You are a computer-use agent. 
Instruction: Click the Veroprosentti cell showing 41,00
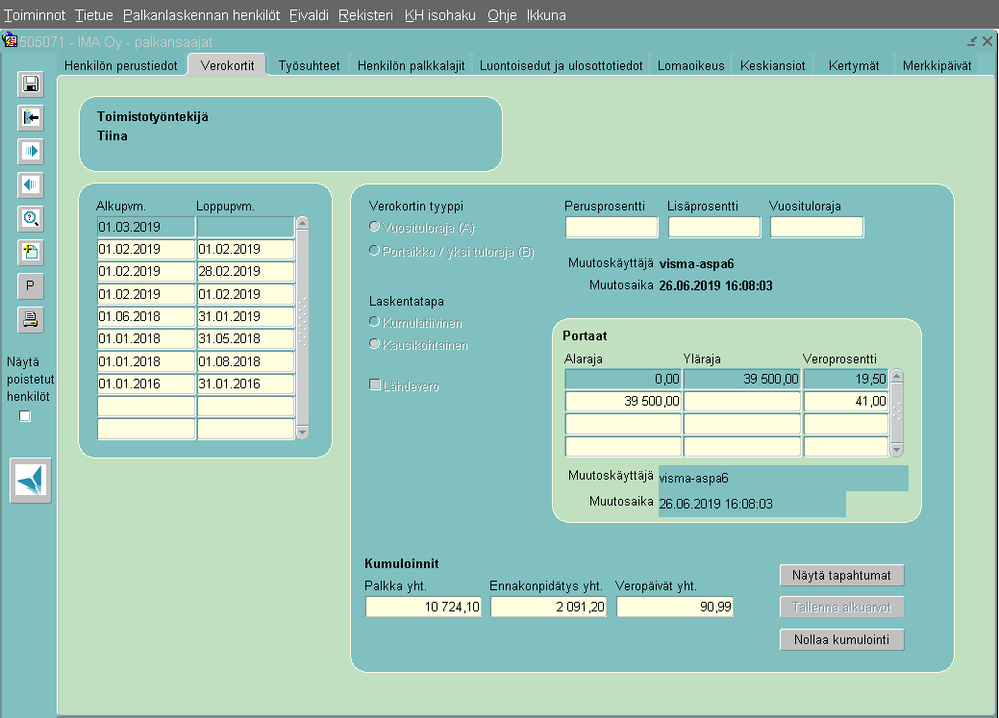(x=846, y=401)
